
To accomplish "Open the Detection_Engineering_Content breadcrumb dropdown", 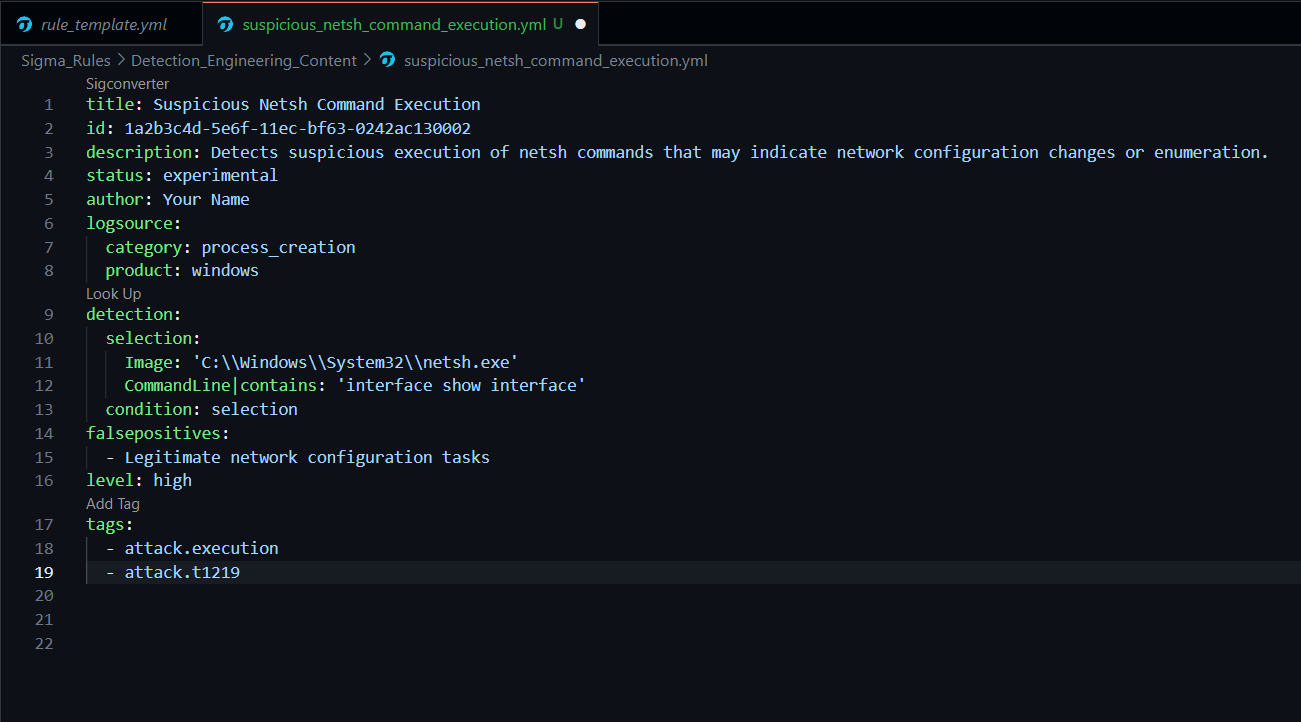I will [x=243, y=61].
